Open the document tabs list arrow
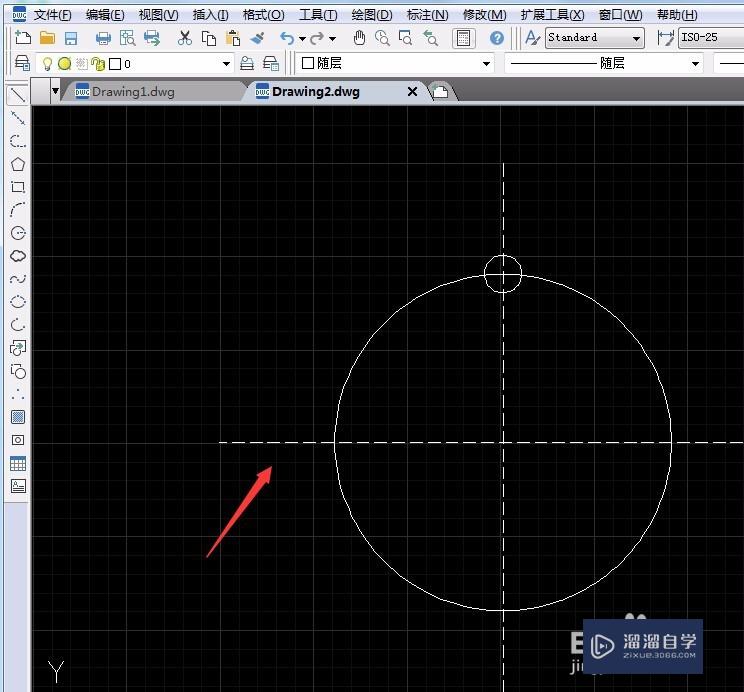Screen dimensions: 744x692 [56, 91]
